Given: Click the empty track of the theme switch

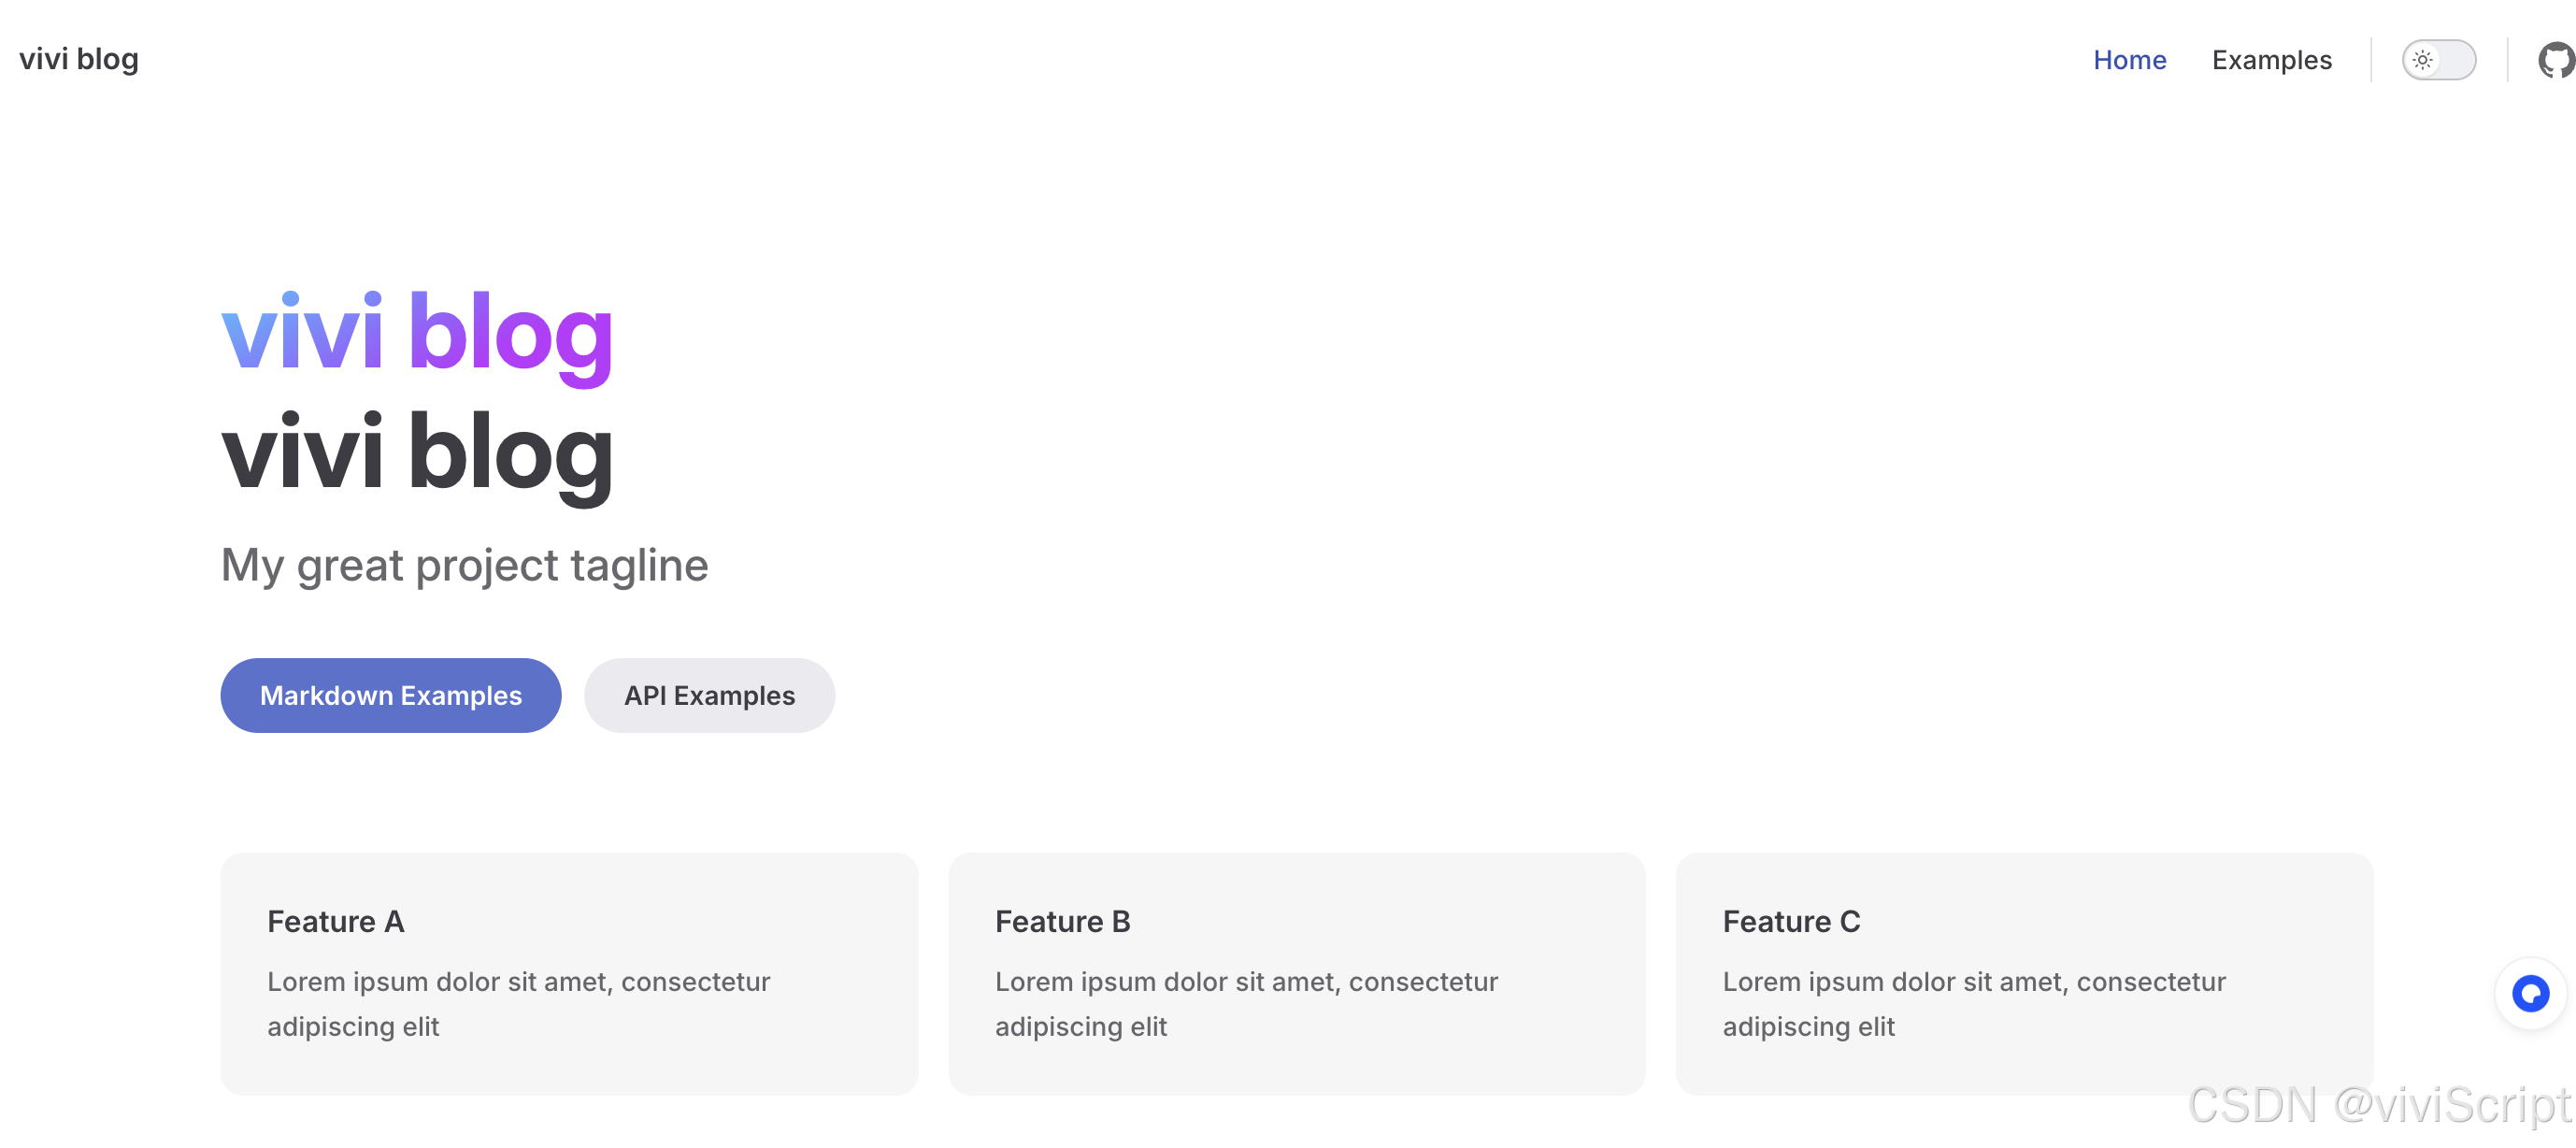Looking at the screenshot, I should (x=2457, y=60).
